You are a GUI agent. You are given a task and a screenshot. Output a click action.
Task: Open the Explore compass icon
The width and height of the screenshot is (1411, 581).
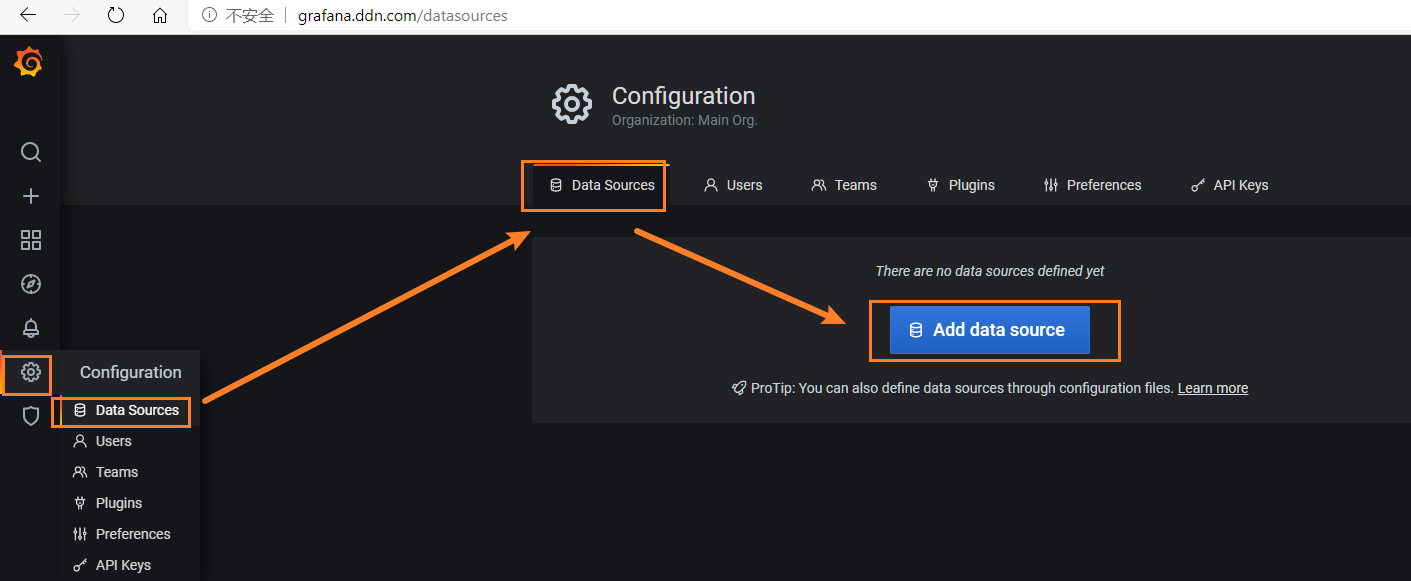[31, 284]
